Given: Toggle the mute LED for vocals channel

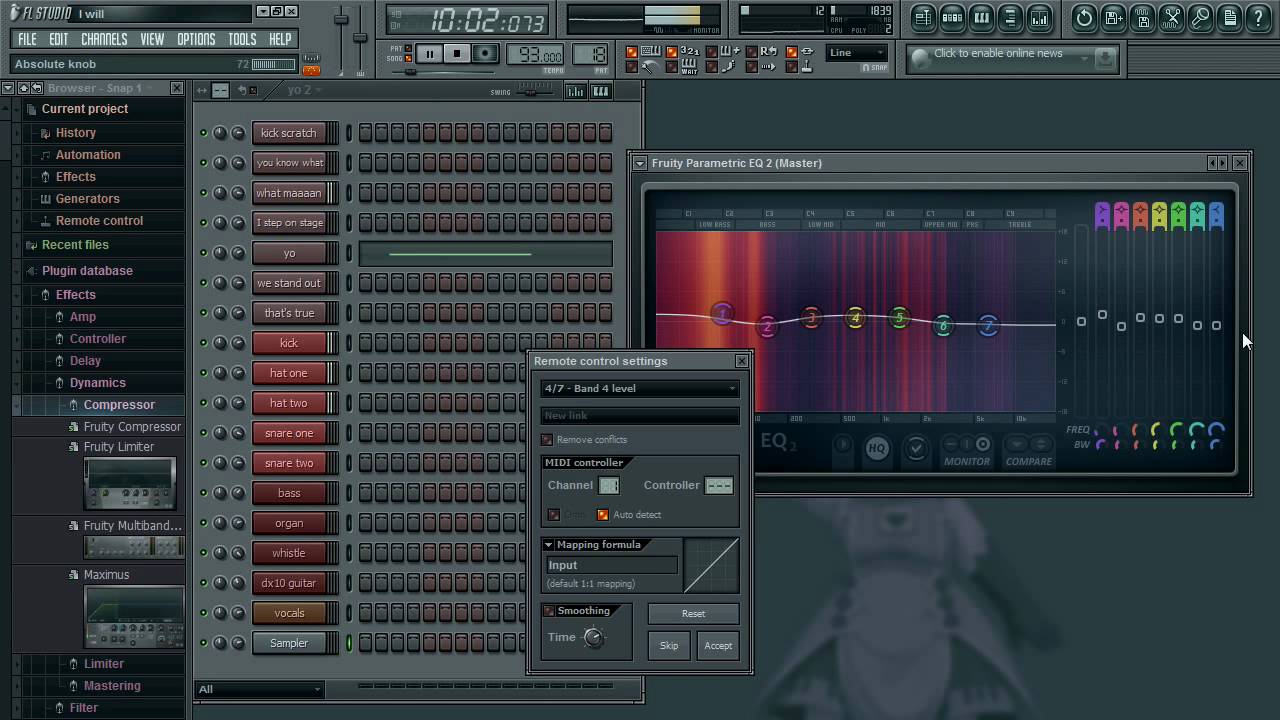Looking at the screenshot, I should point(203,613).
